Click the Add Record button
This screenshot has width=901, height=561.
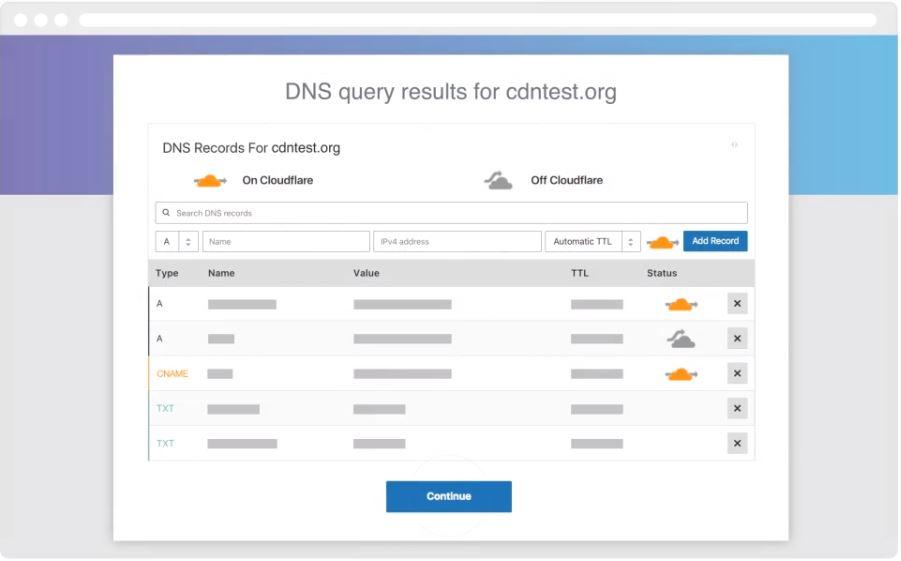(x=715, y=241)
